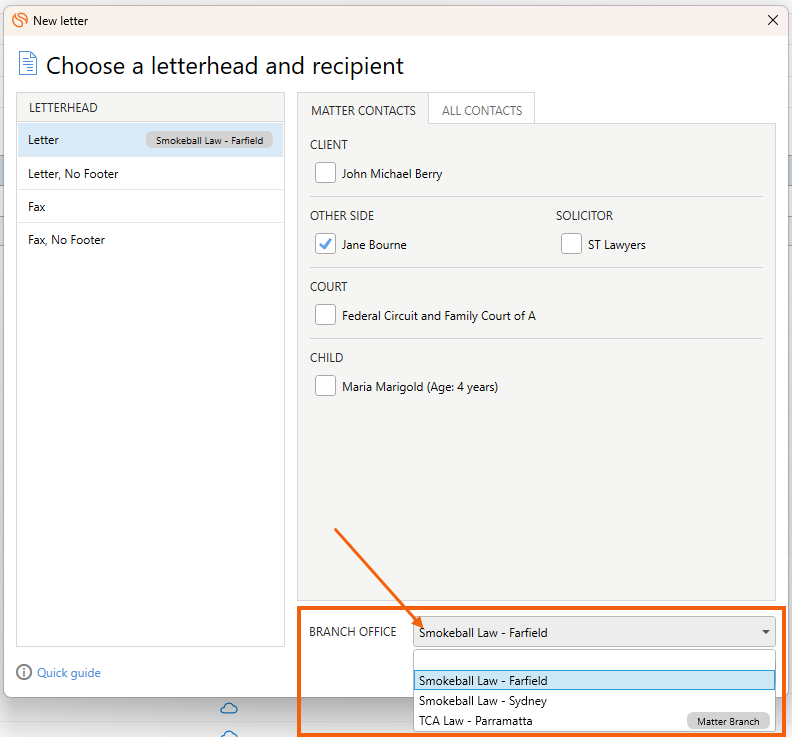Collapse the Branch Office dropdown arrow

tap(766, 632)
